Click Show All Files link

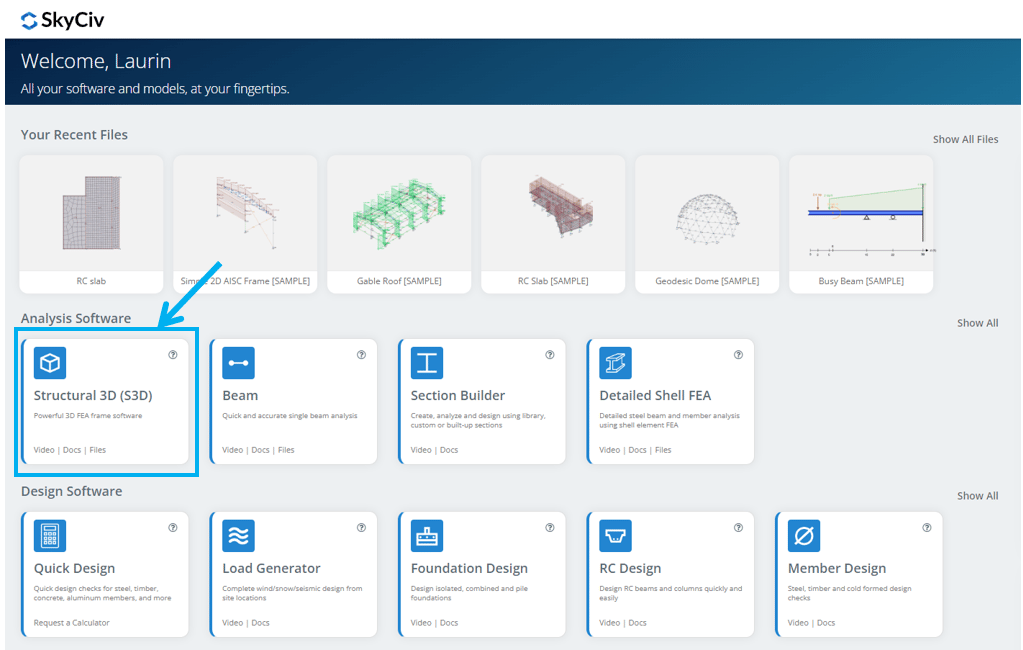(x=966, y=139)
